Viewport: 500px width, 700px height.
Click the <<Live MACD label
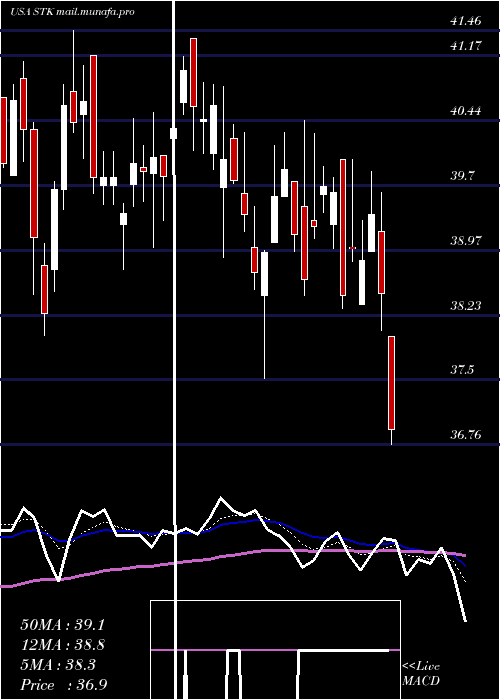(421, 674)
